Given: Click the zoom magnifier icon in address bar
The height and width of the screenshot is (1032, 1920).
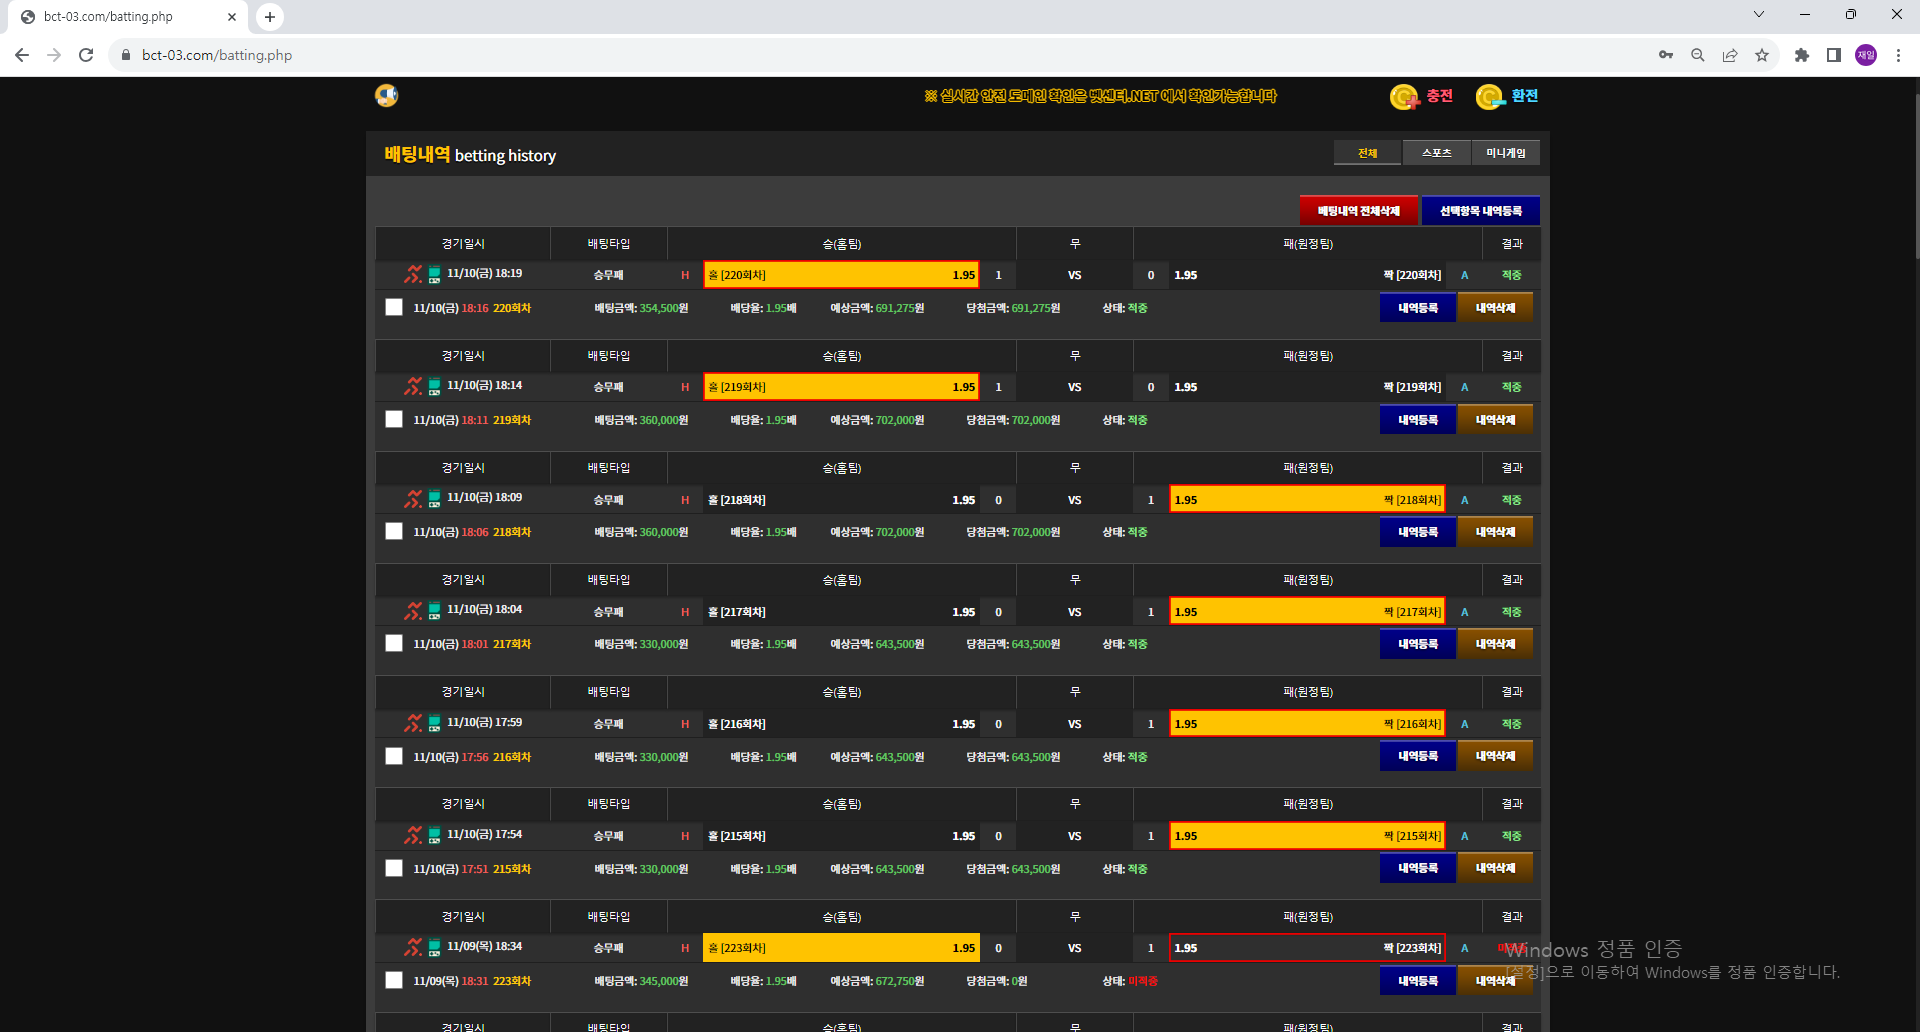Looking at the screenshot, I should point(1698,55).
